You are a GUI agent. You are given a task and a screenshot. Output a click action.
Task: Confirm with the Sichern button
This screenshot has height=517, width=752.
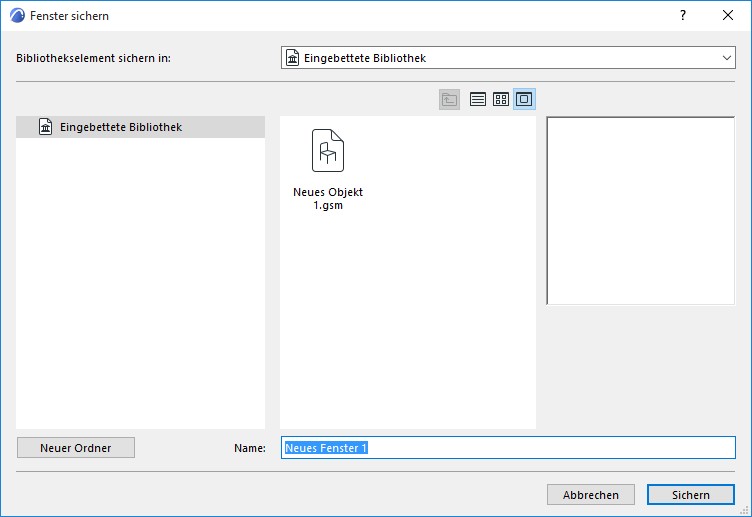[691, 494]
